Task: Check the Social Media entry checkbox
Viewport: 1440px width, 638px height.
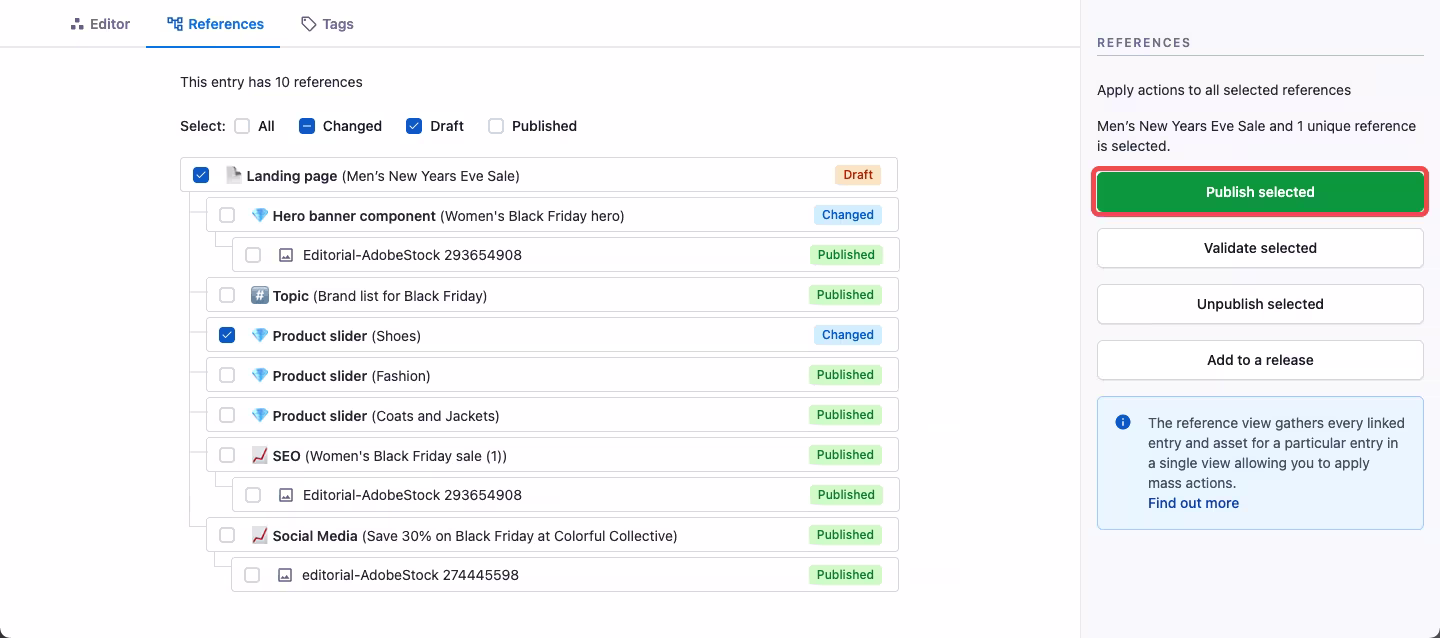Action: coord(227,535)
